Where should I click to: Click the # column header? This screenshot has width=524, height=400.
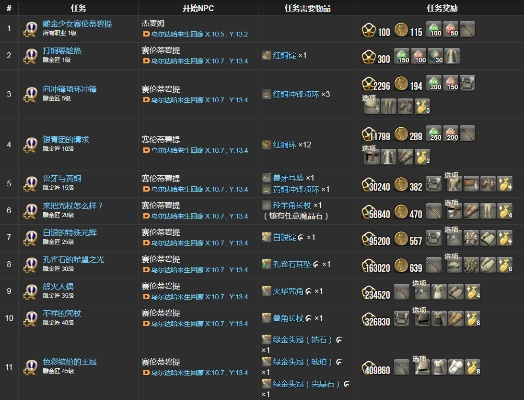[x=9, y=8]
